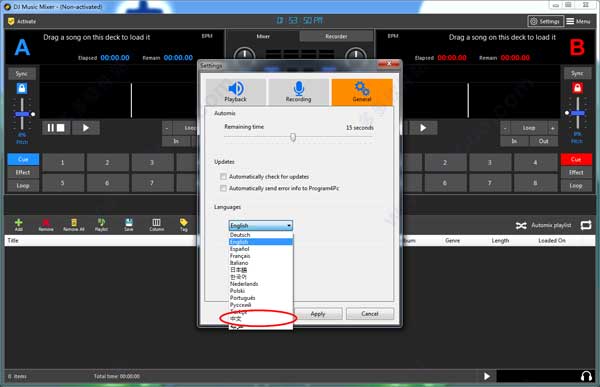Toggle deck B red pitch lock icon
This screenshot has height=387, width=600.
577,88
